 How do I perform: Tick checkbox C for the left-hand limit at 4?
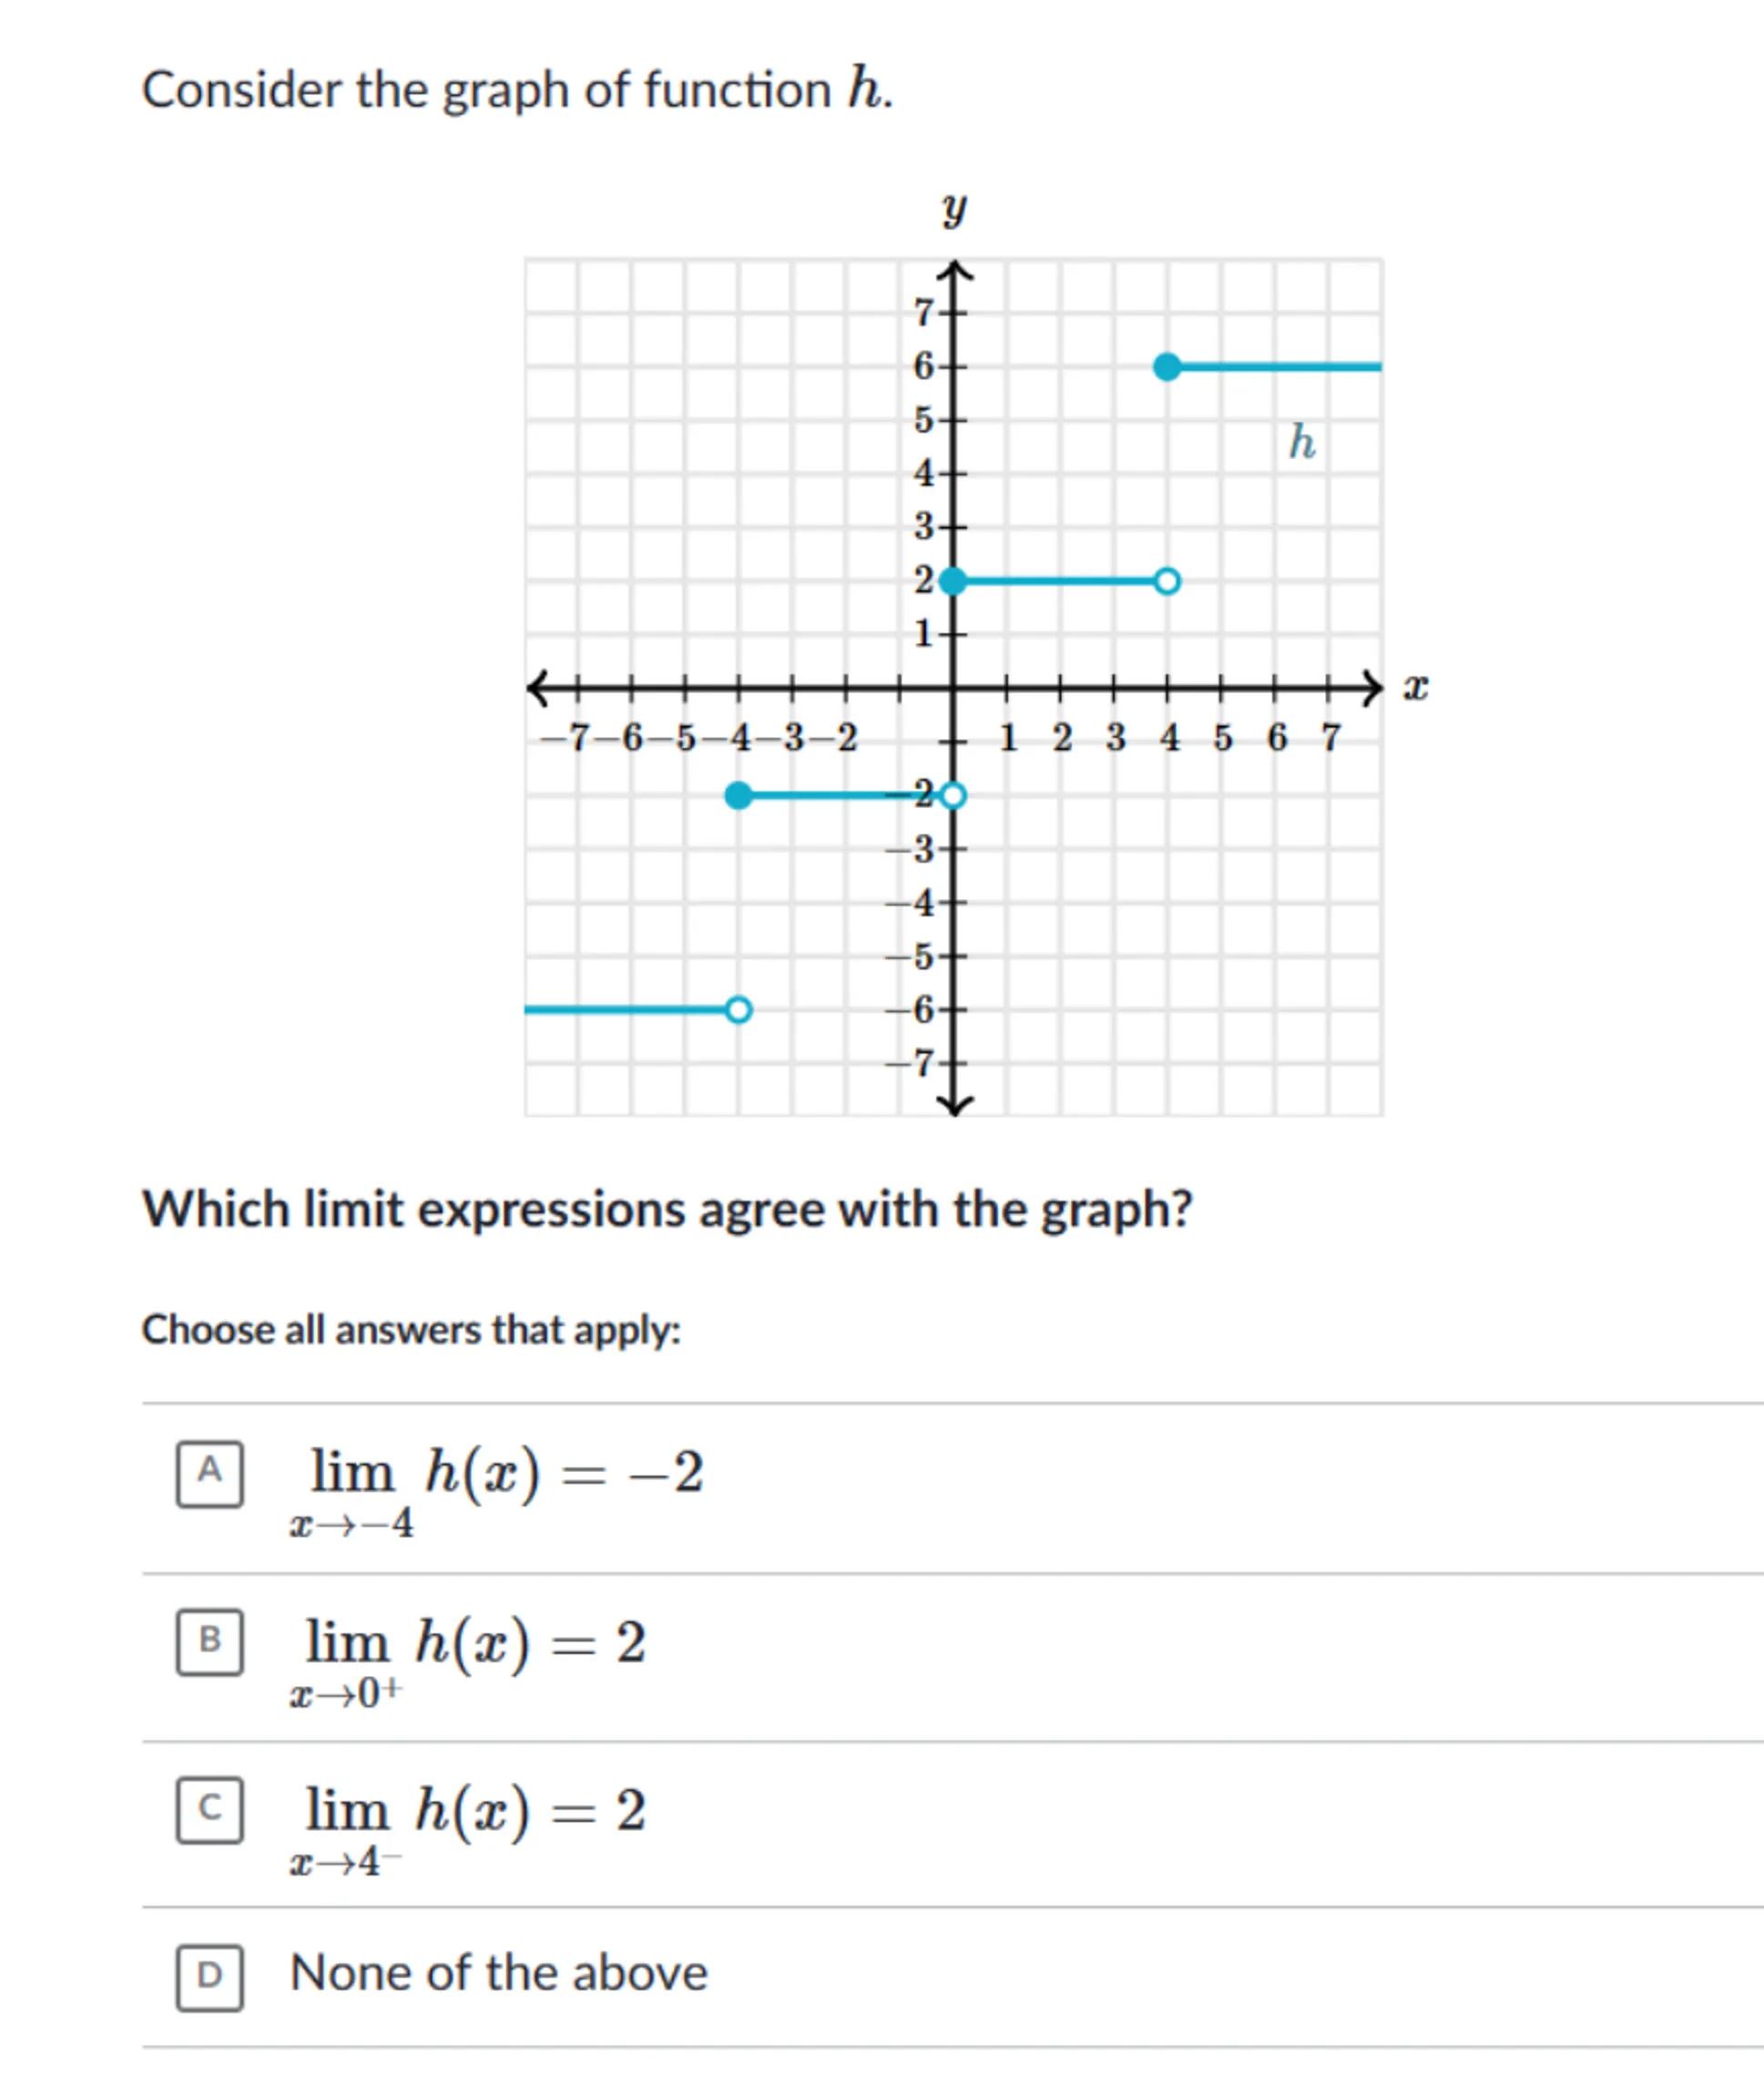coord(209,1809)
